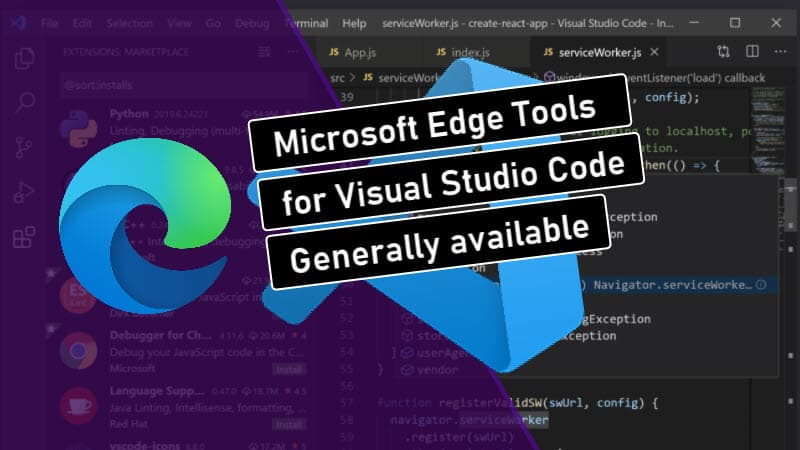The height and width of the screenshot is (450, 800).
Task: Install the Debugger for Chrome extension
Action: (x=289, y=369)
